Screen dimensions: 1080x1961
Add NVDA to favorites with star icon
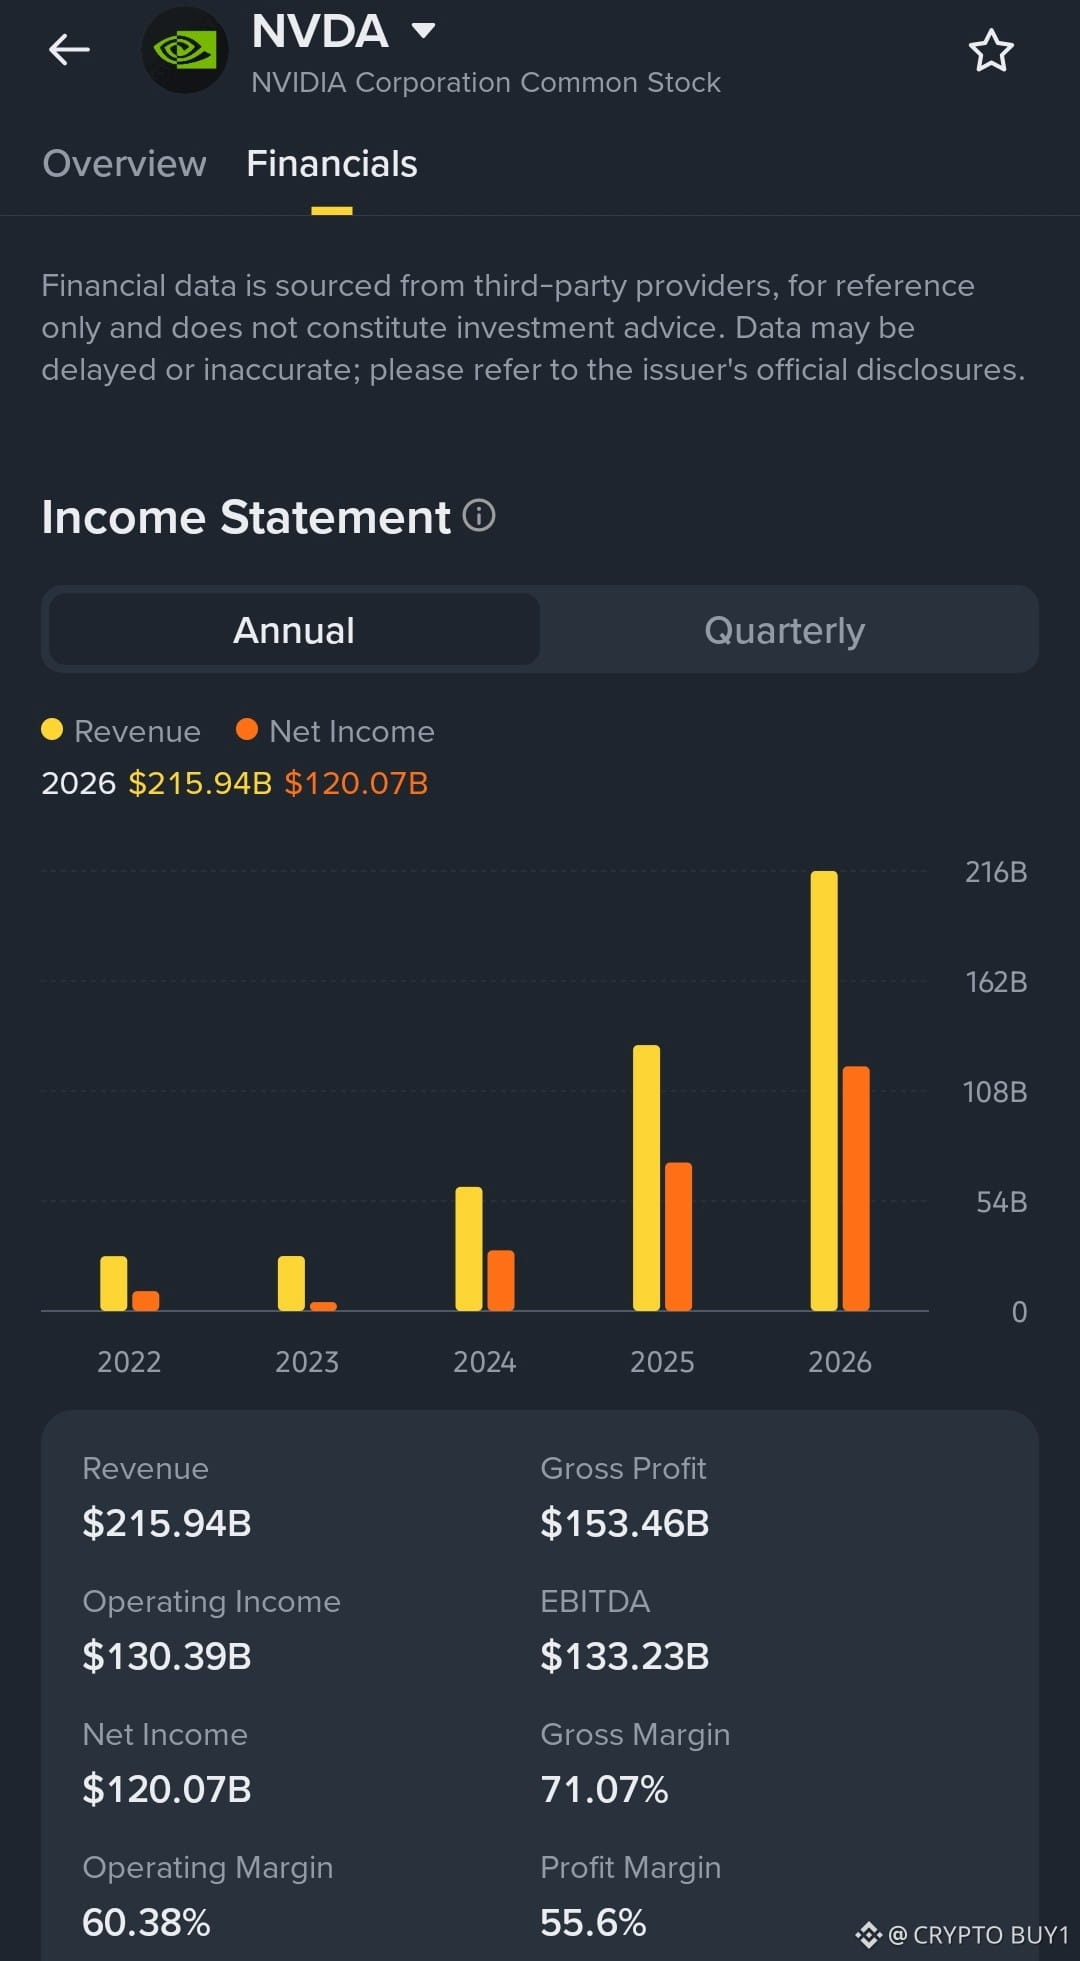pyautogui.click(x=991, y=51)
